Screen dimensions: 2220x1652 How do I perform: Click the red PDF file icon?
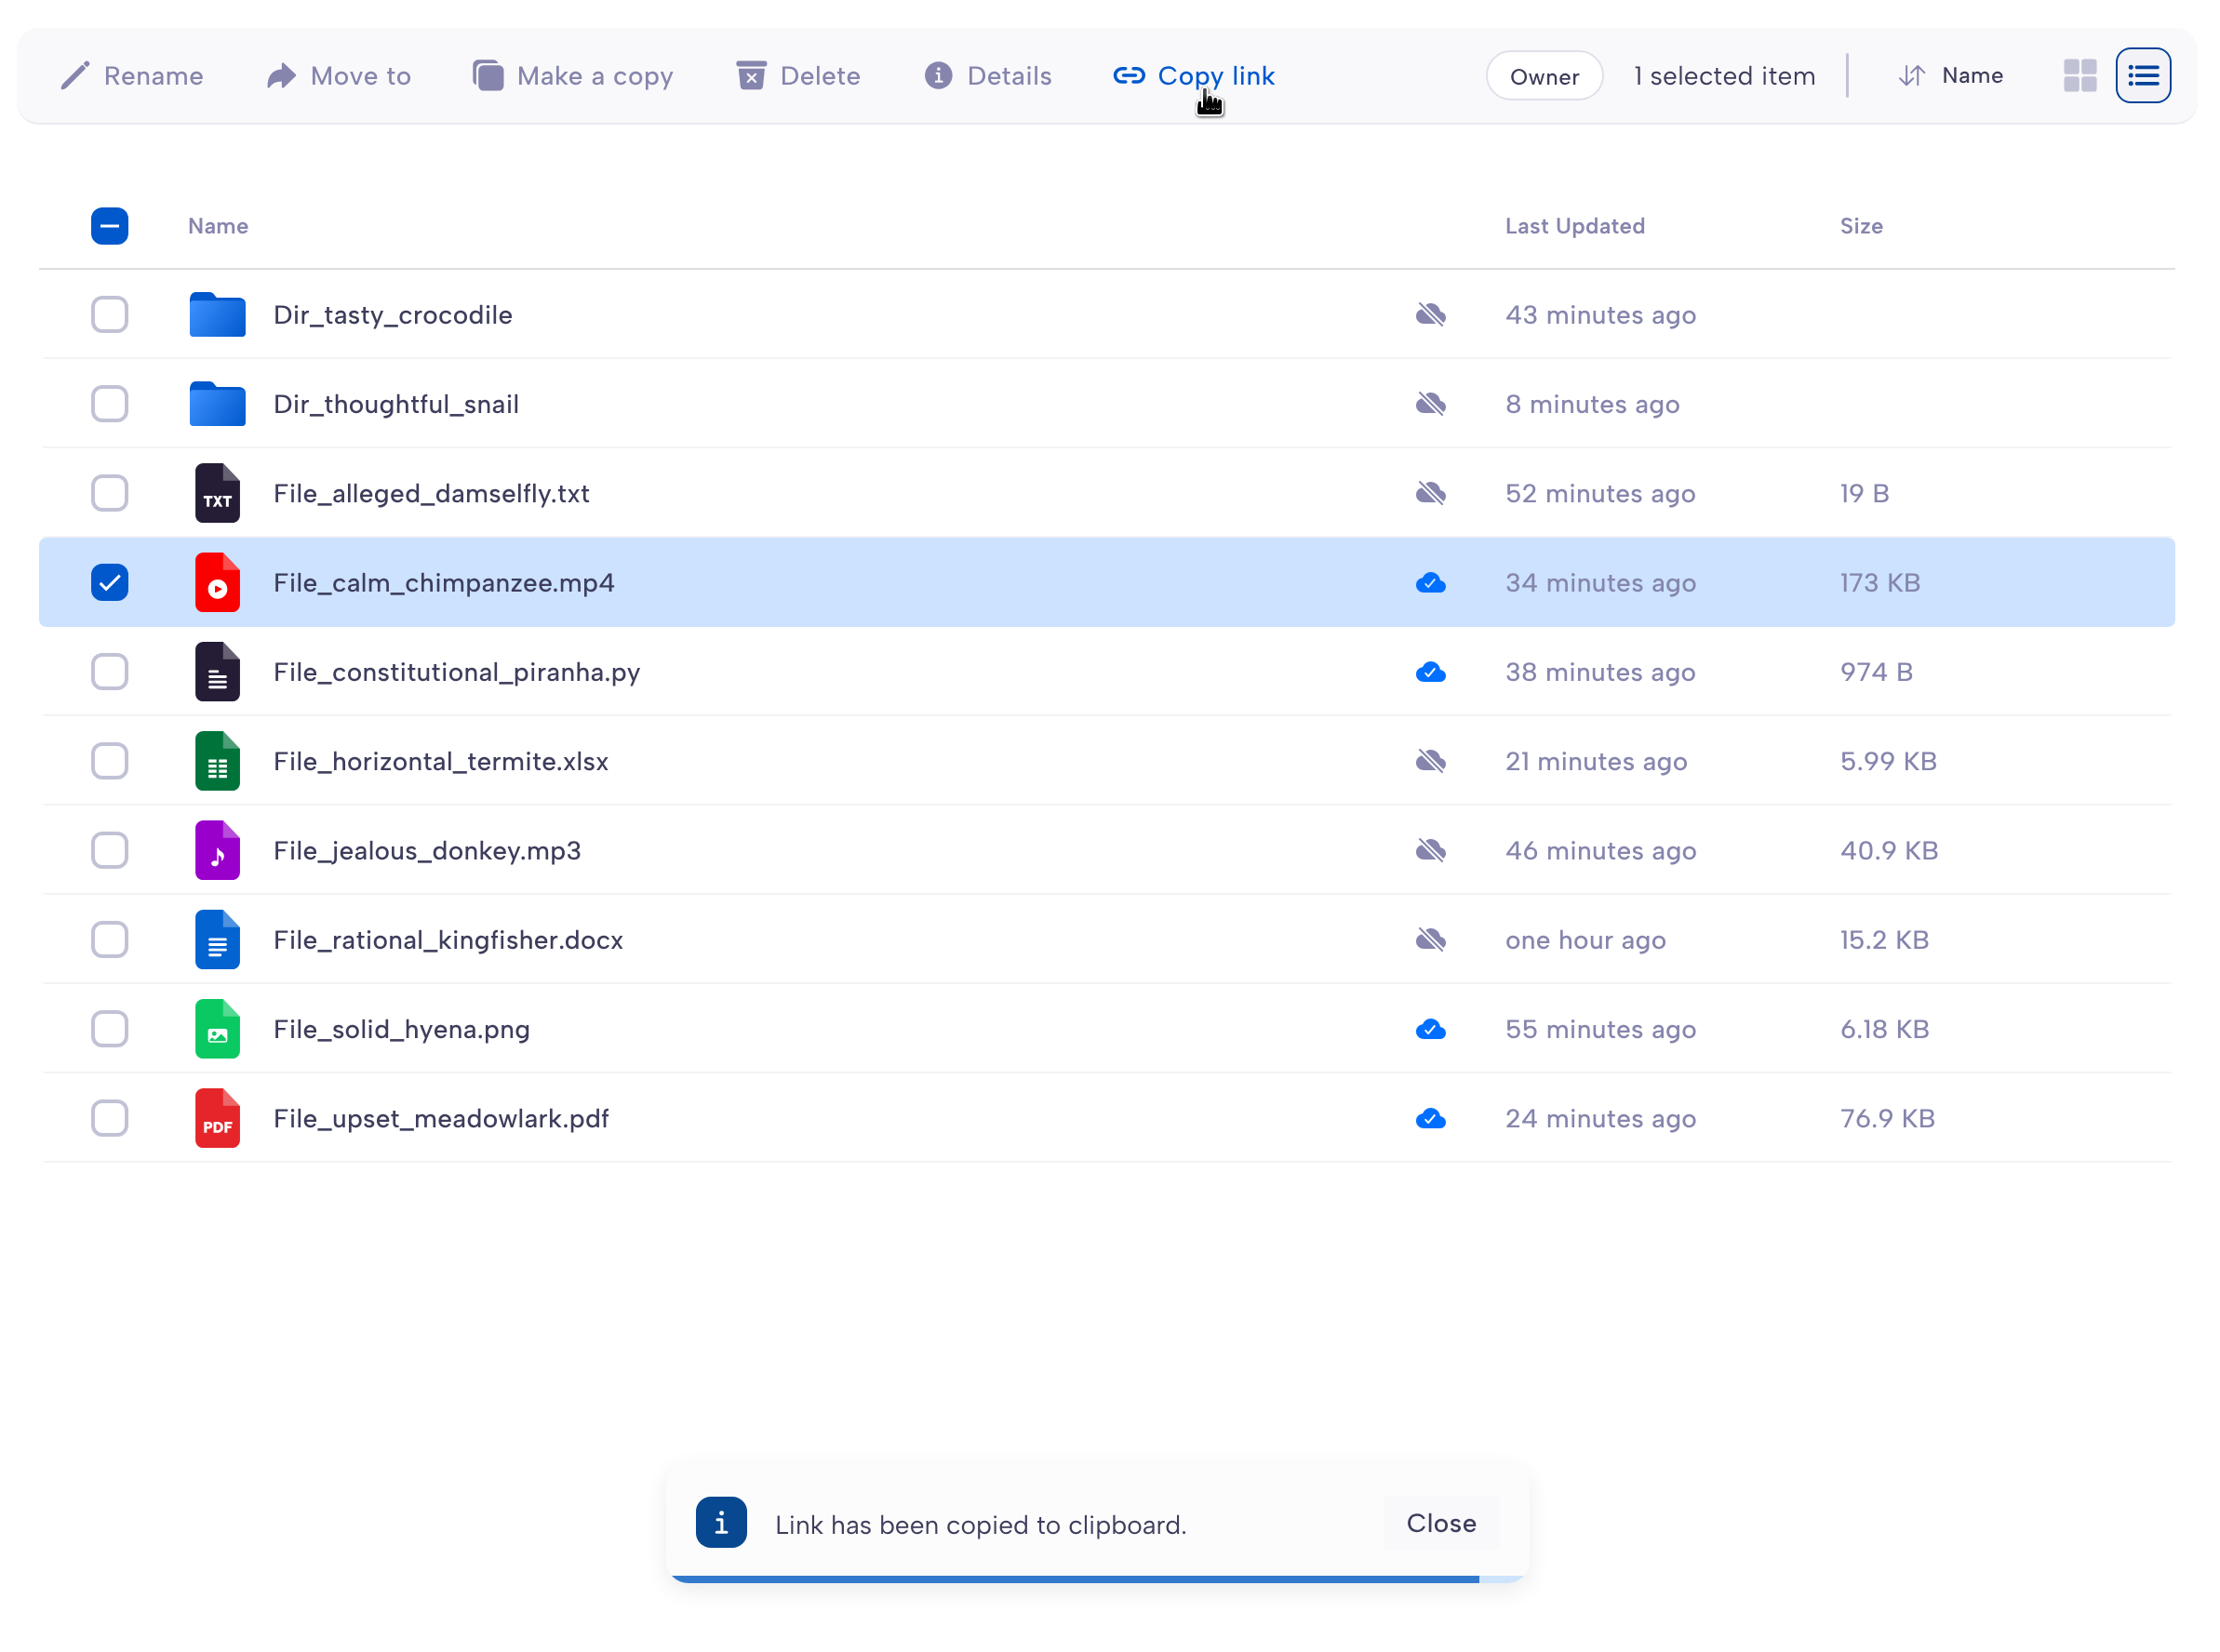217,1118
